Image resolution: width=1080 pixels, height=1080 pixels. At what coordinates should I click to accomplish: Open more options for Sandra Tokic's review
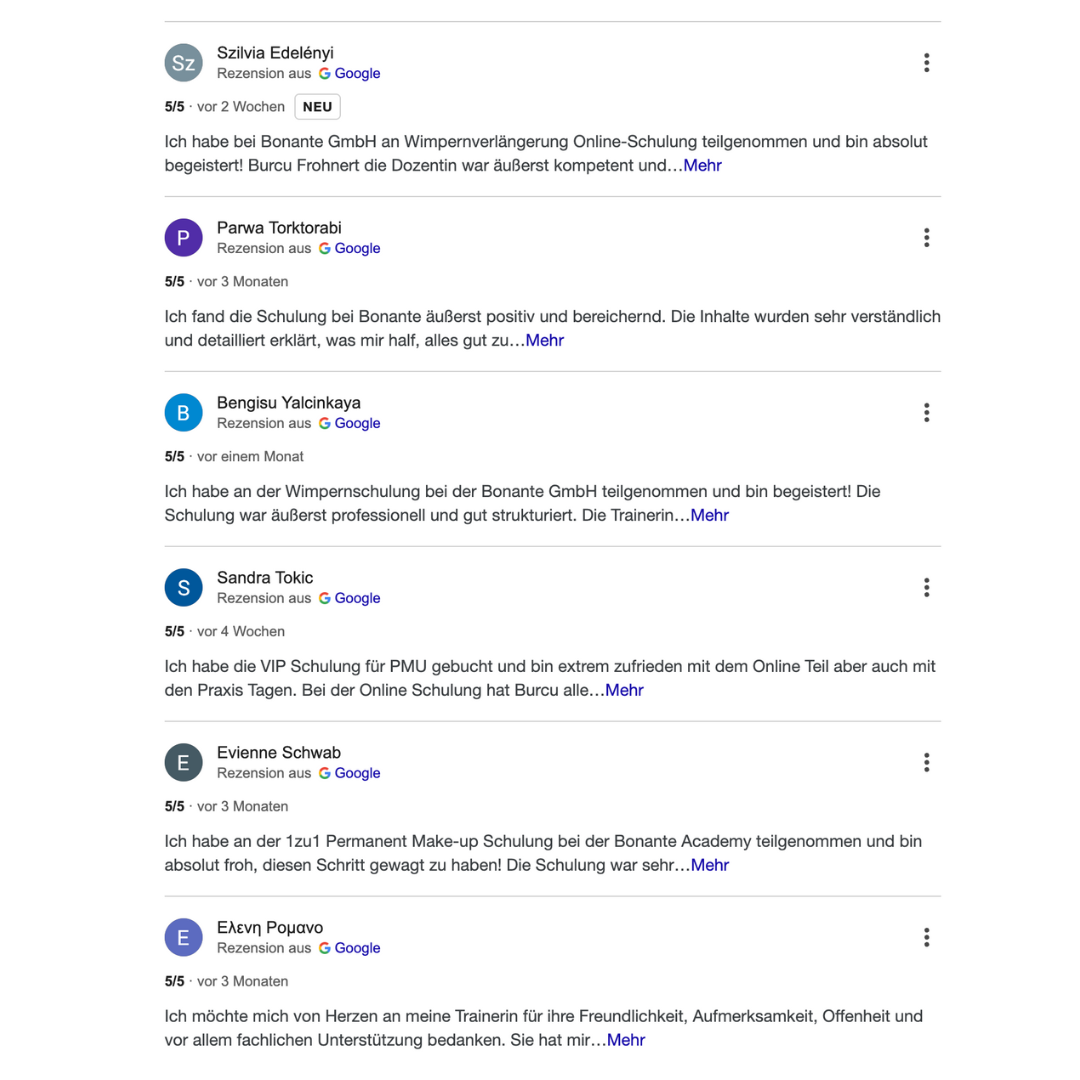coord(926,588)
